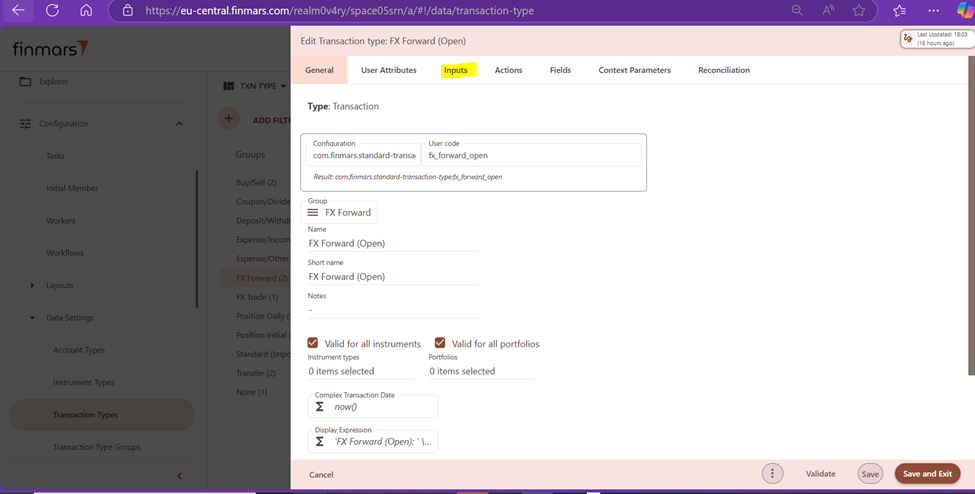975x494 pixels.
Task: Select Transaction Types in the sidebar
Action: point(102,415)
